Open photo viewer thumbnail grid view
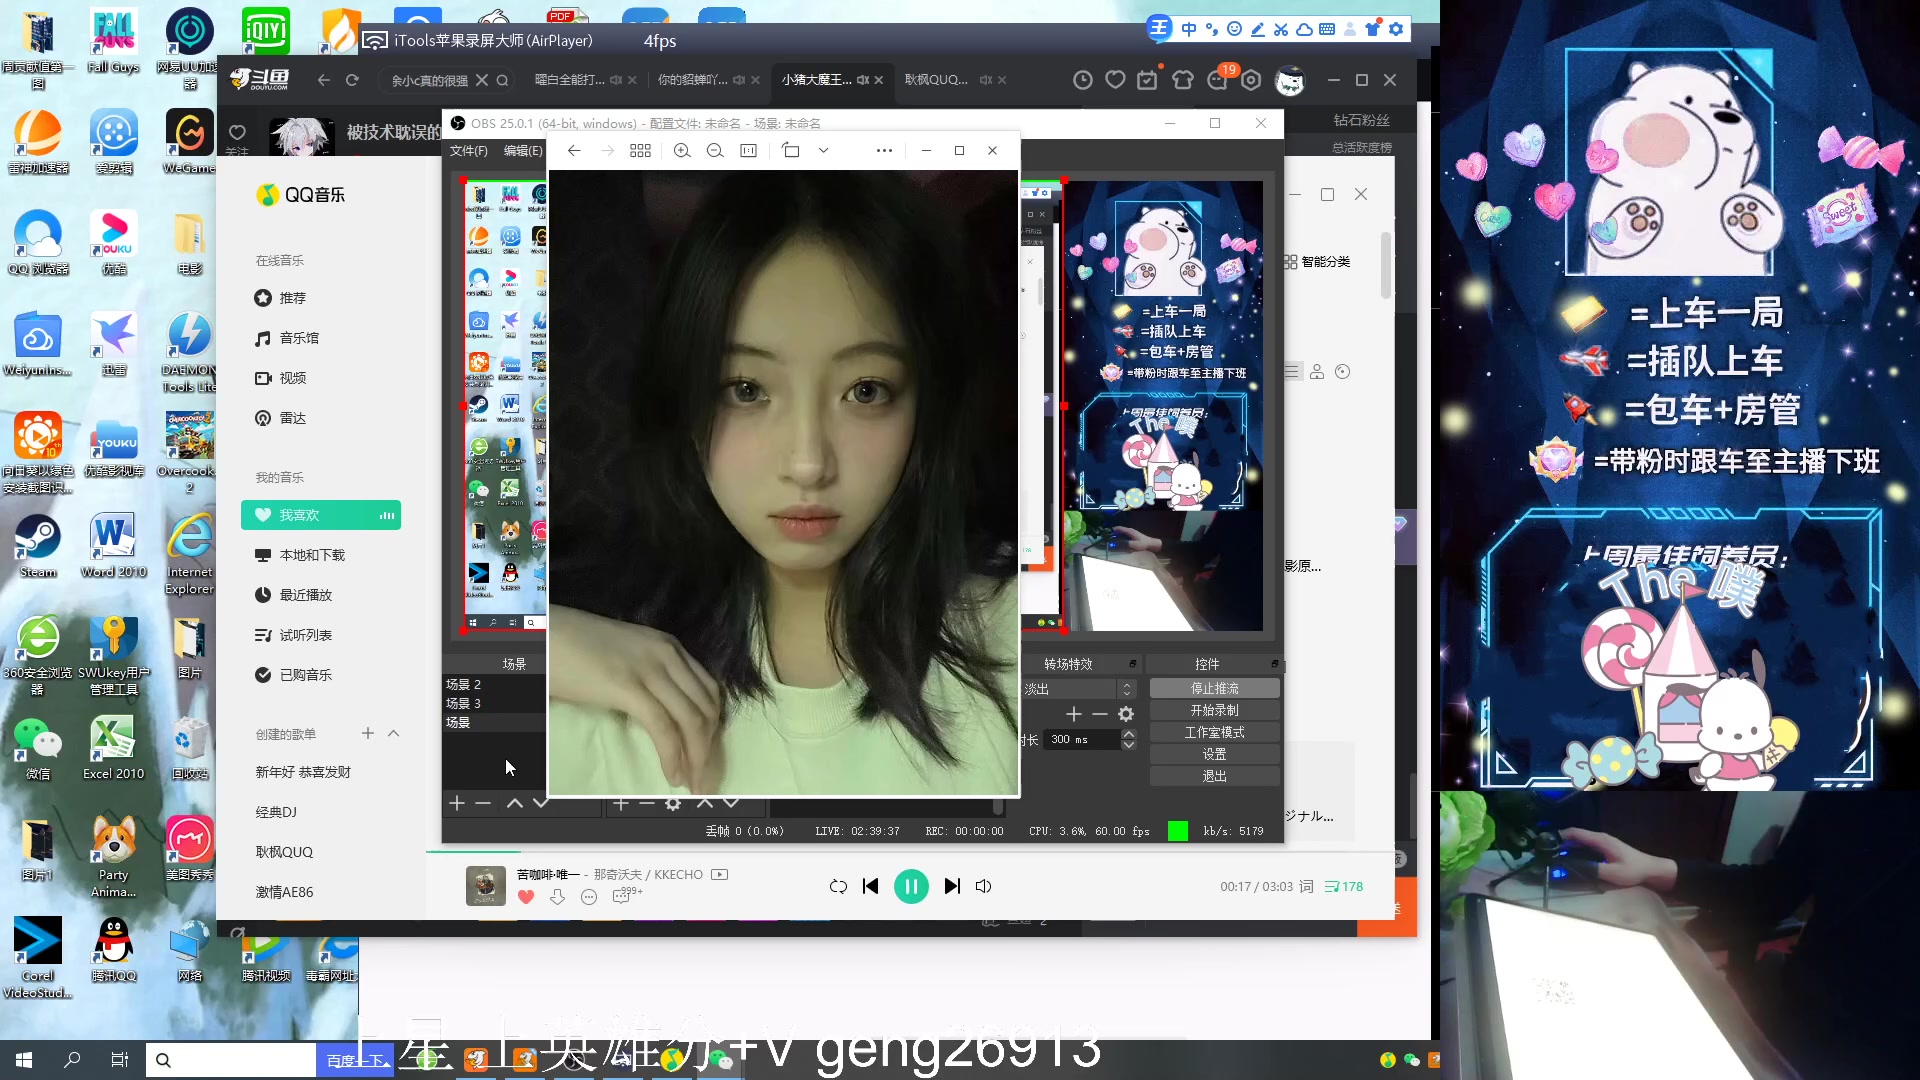The height and width of the screenshot is (1080, 1920). pyautogui.click(x=640, y=150)
